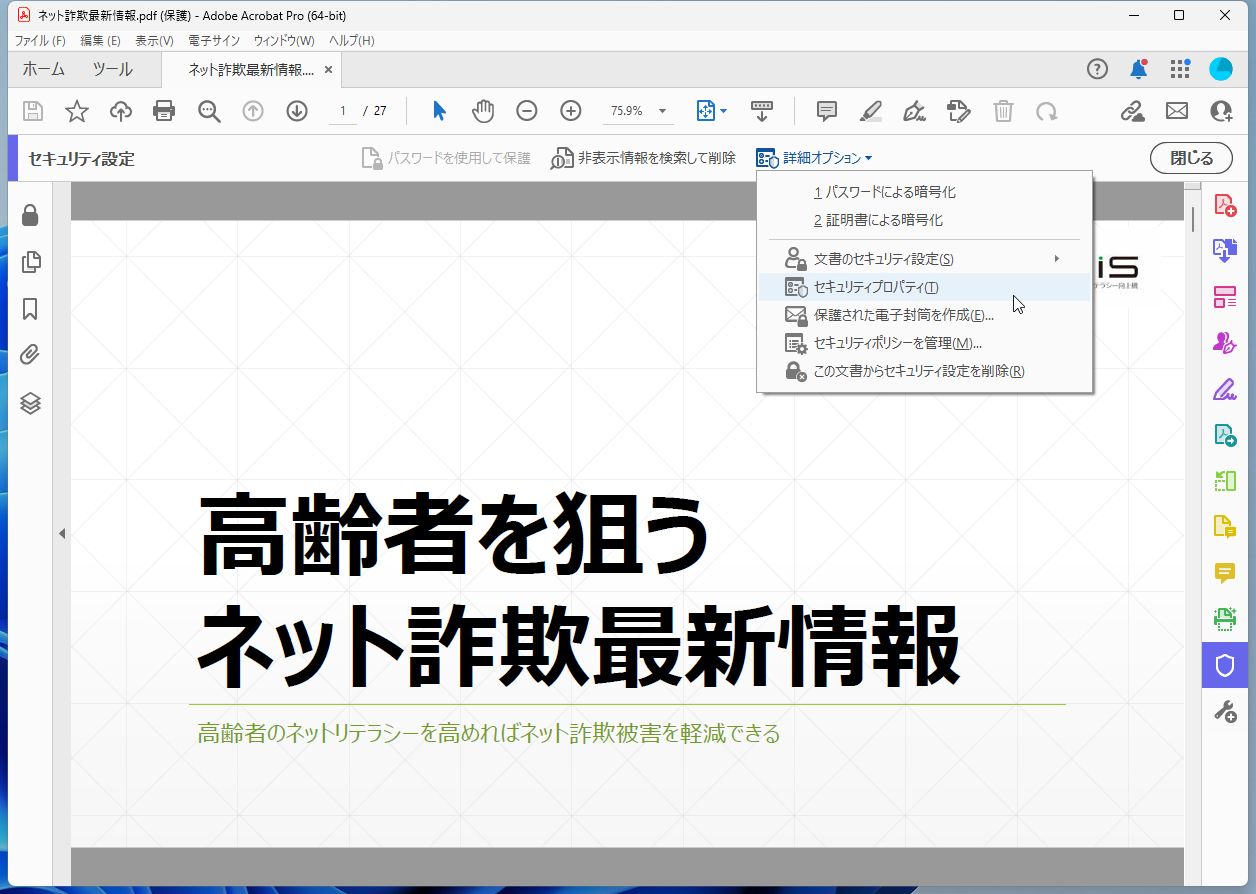
Task: Add a sticky note comment
Action: pos(827,111)
